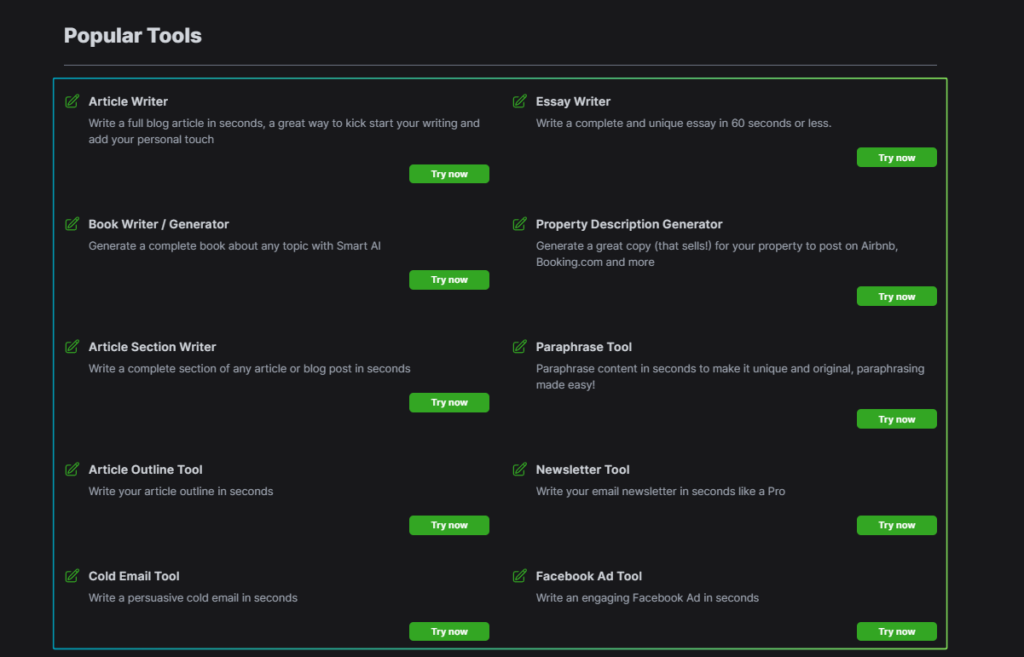Click the pencil icon beside Newsletter Tool
This screenshot has width=1024, height=657.
click(519, 469)
